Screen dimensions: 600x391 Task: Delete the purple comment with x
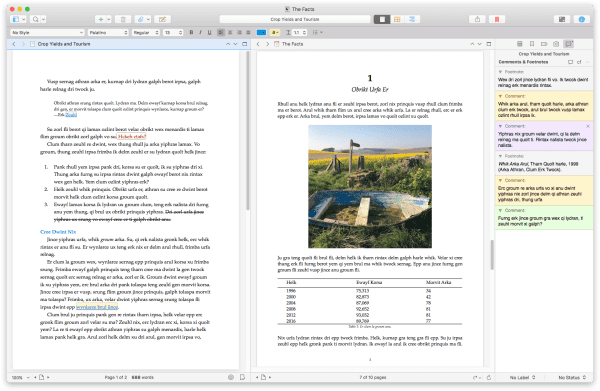click(x=588, y=126)
